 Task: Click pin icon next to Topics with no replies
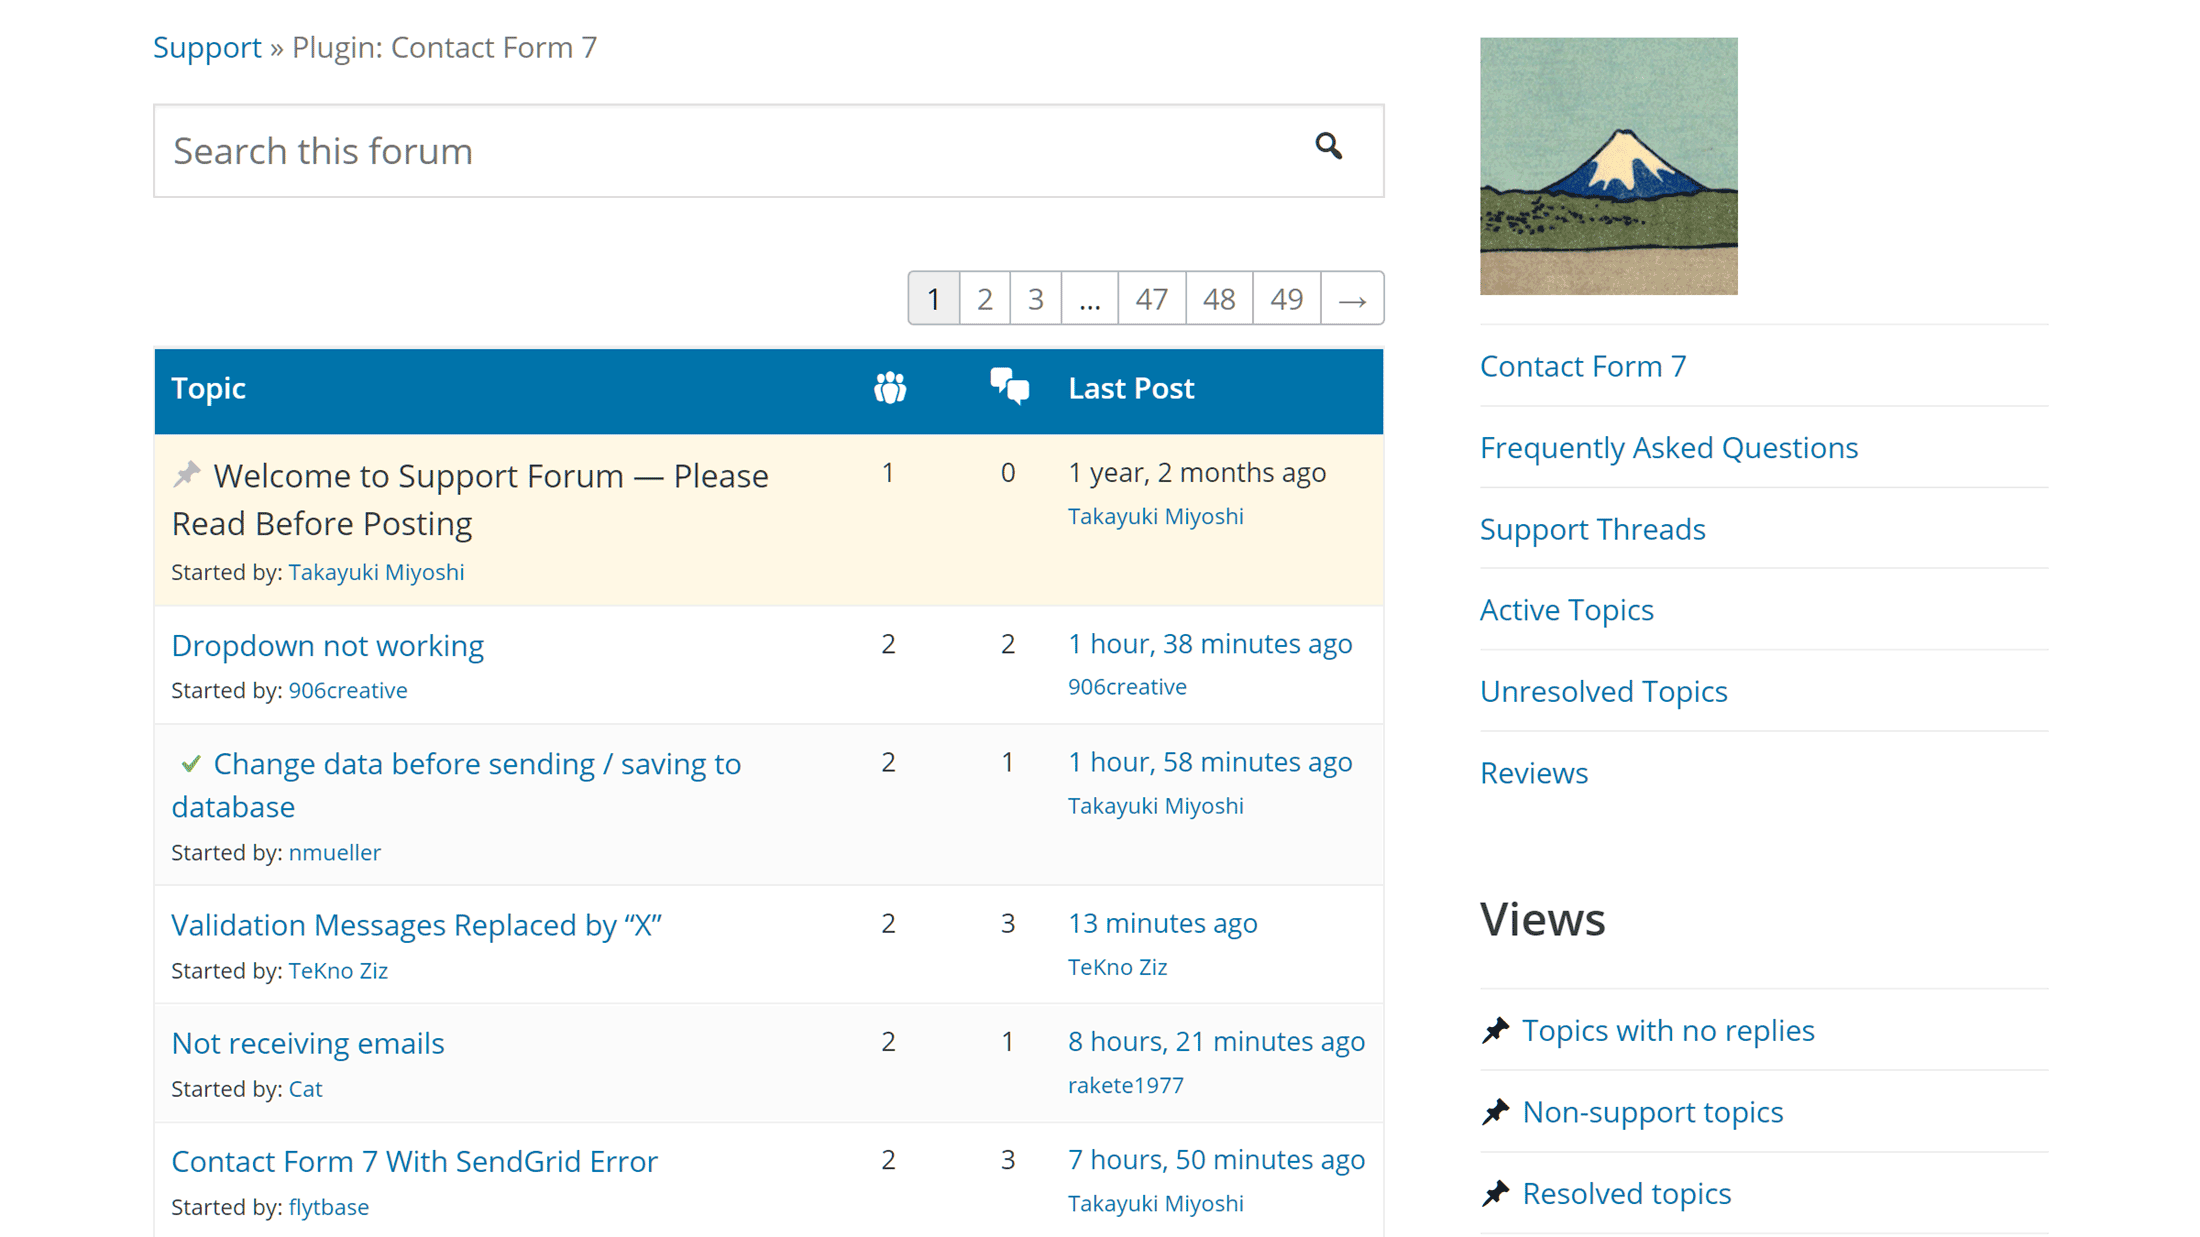(1496, 1030)
